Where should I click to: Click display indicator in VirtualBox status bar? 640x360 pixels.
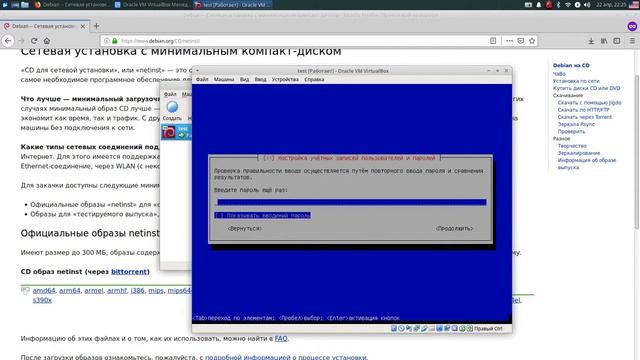pos(439,329)
